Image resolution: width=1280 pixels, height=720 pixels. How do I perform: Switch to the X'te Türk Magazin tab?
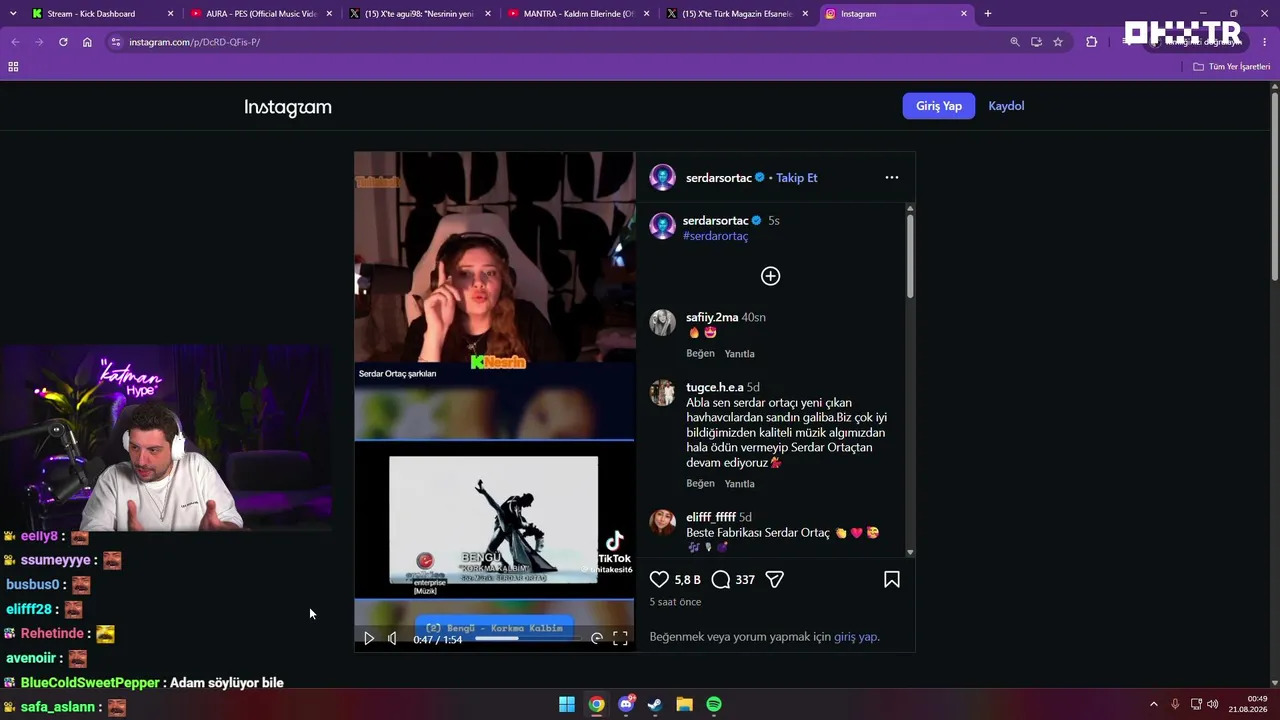[x=737, y=14]
